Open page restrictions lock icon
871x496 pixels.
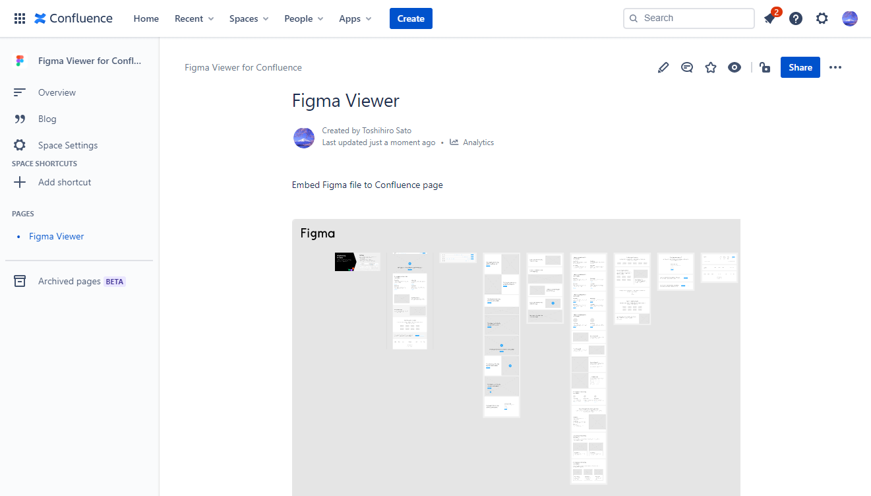pyautogui.click(x=765, y=67)
